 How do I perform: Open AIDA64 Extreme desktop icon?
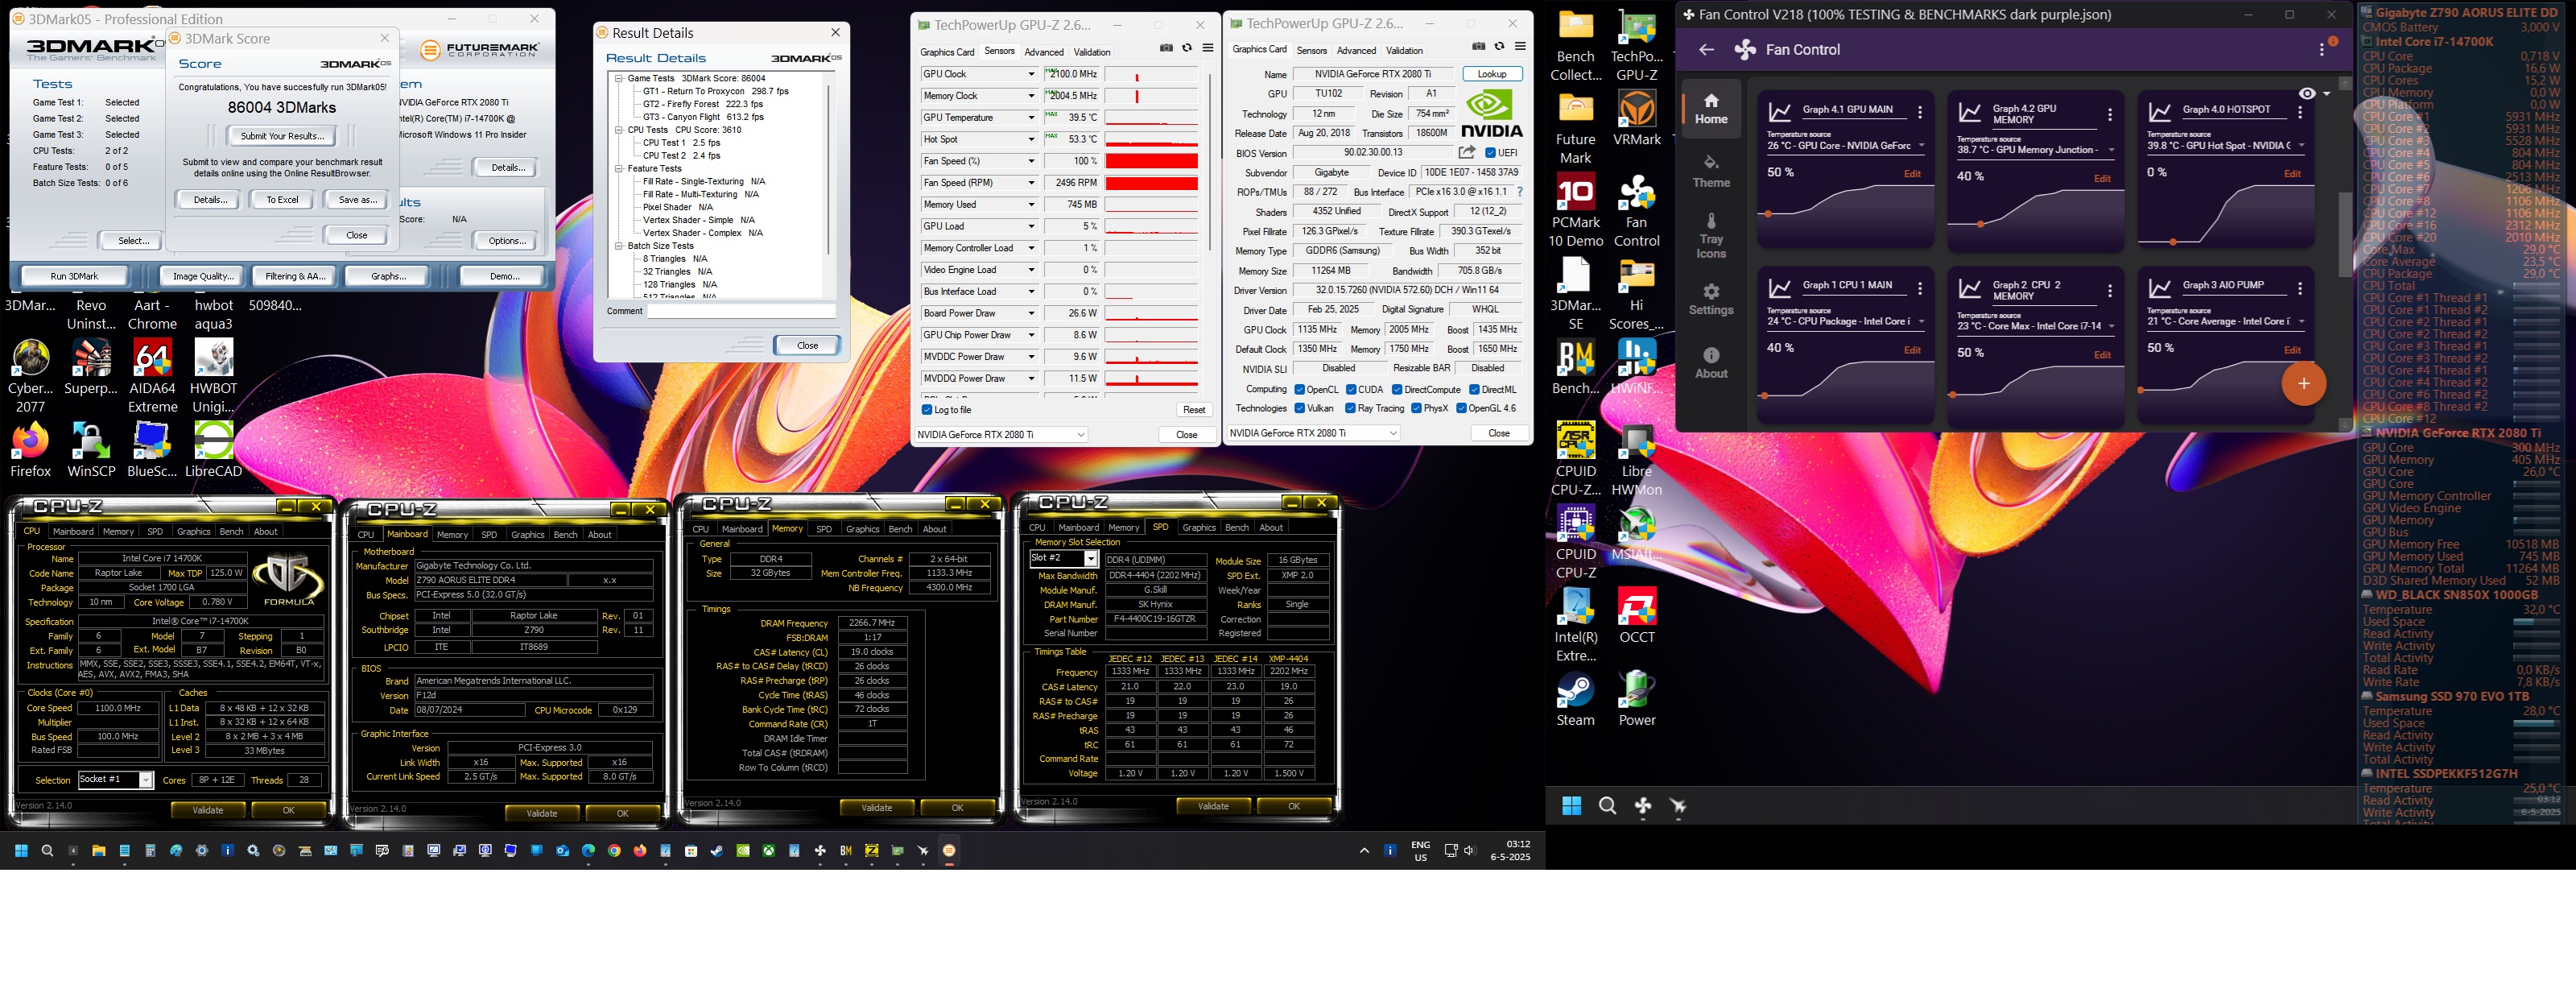152,377
